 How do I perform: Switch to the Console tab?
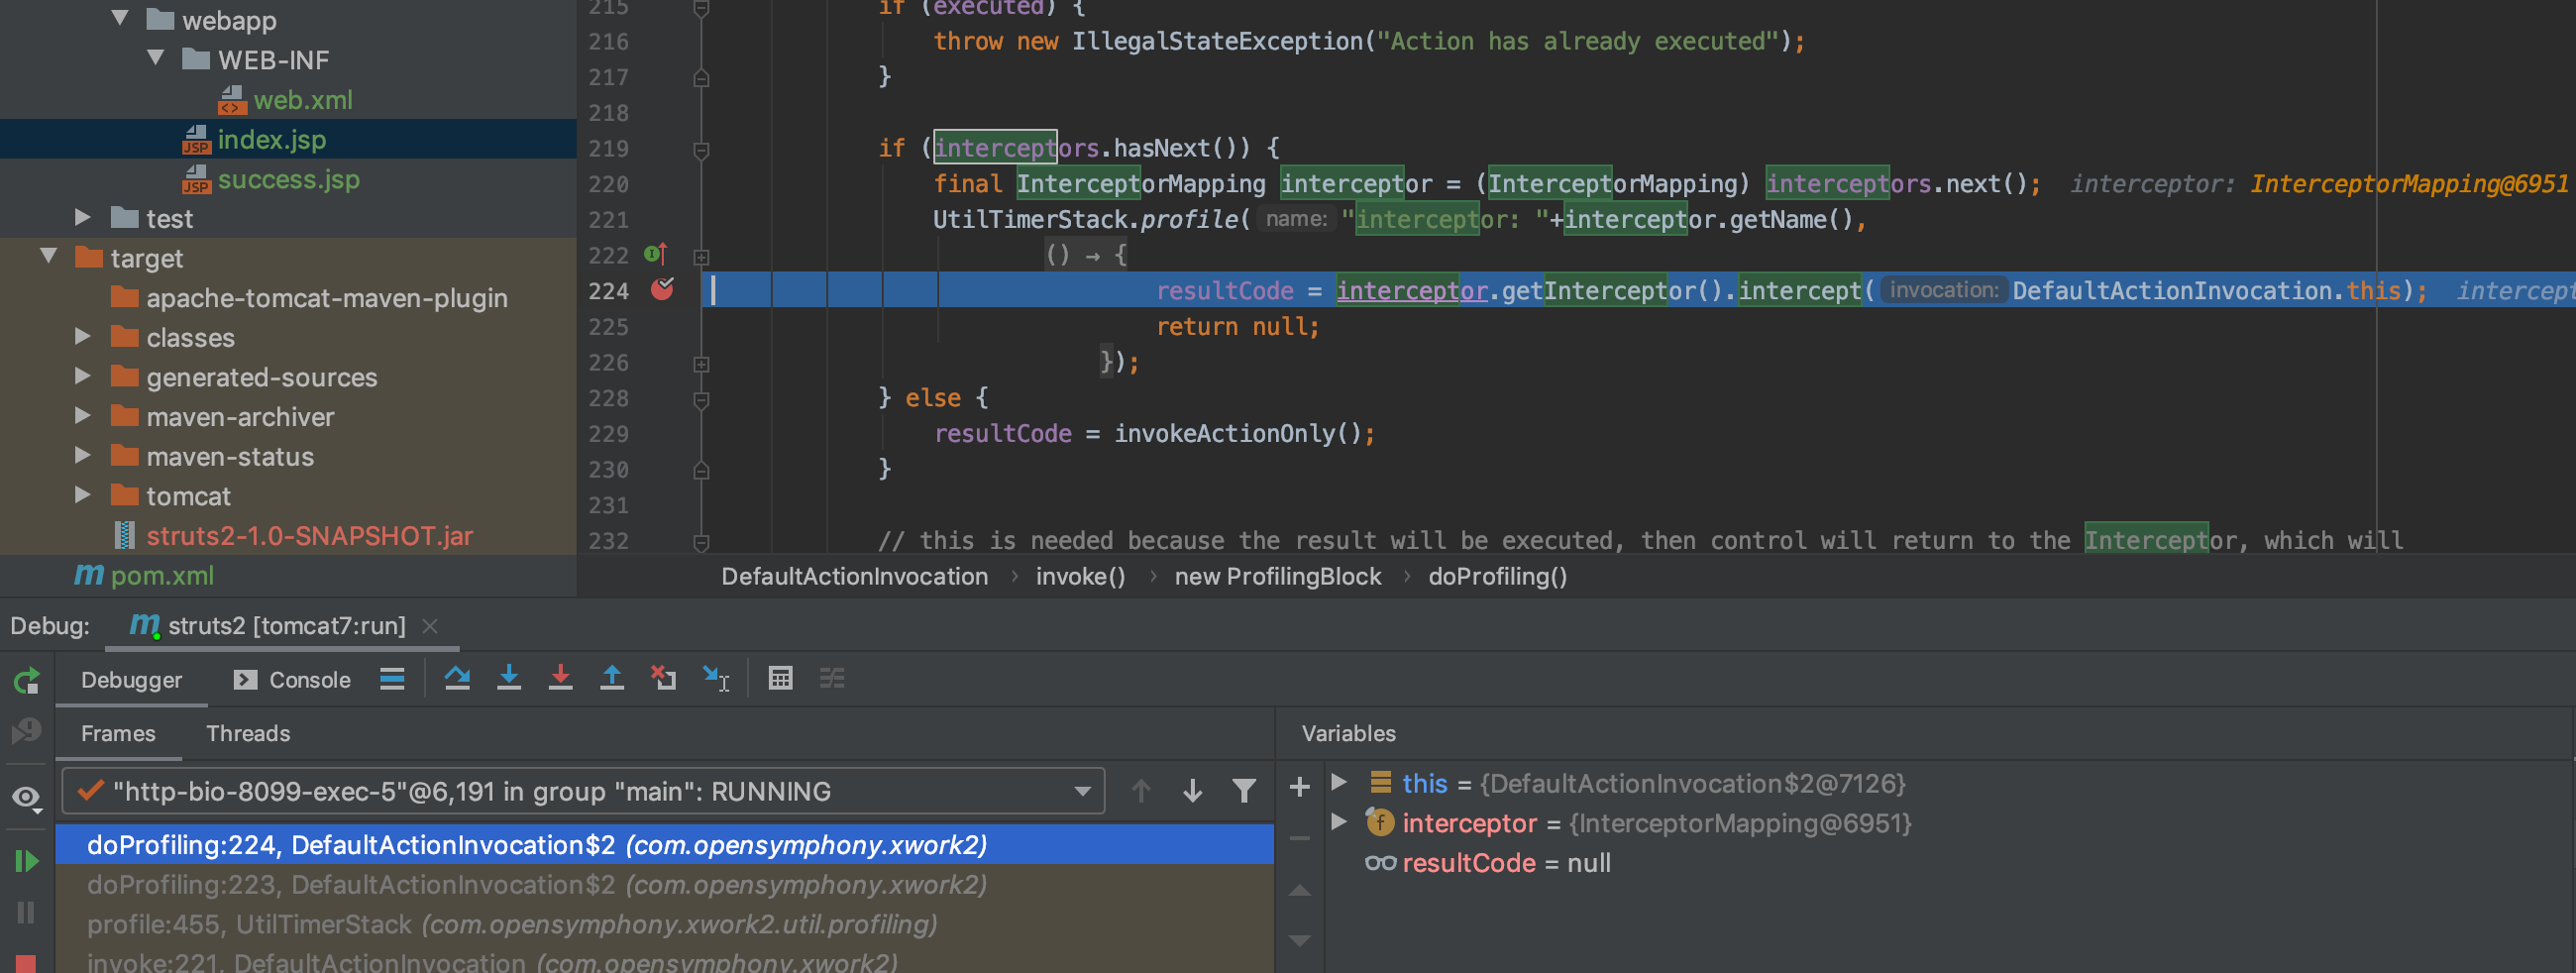(x=292, y=680)
